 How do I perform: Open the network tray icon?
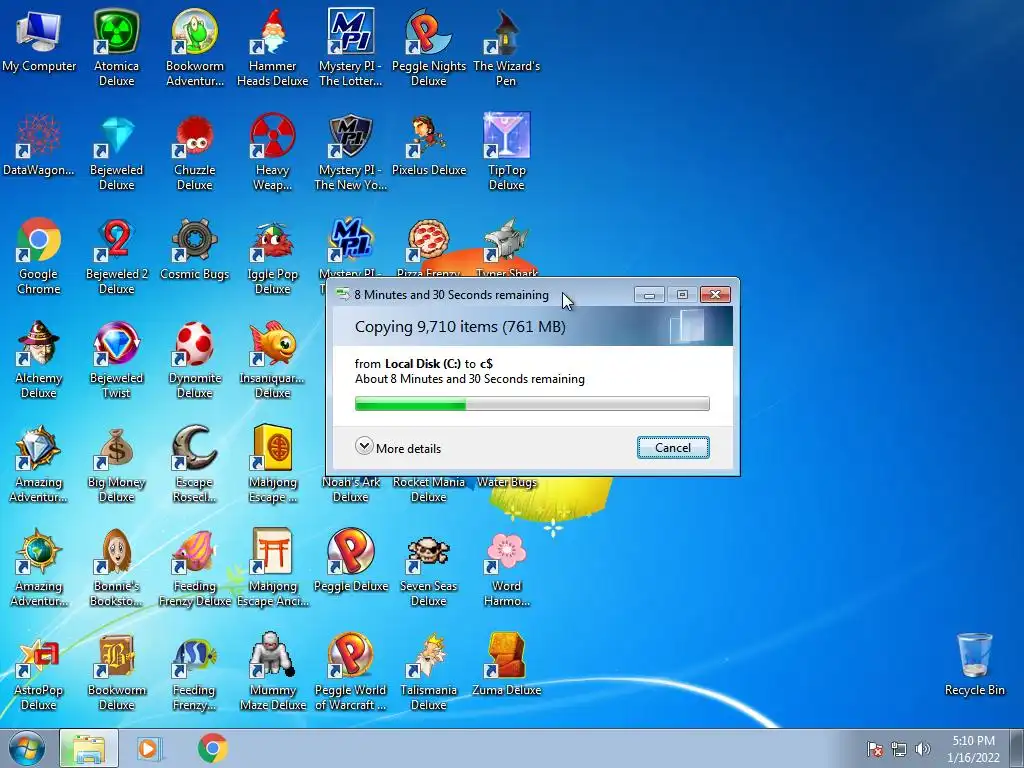(899, 749)
